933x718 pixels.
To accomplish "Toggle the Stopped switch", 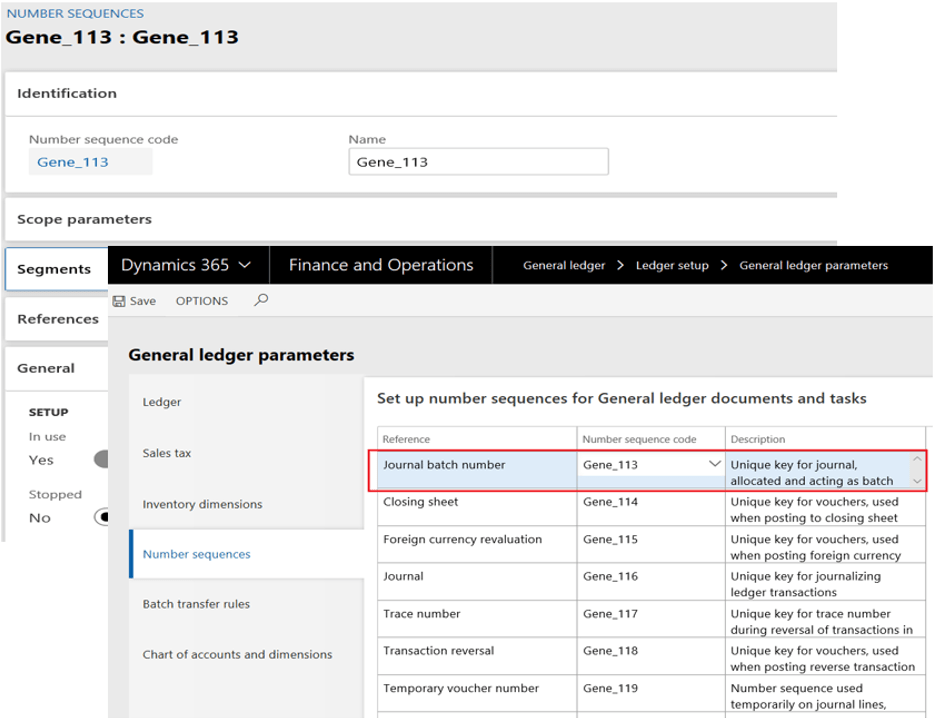I will pos(101,518).
